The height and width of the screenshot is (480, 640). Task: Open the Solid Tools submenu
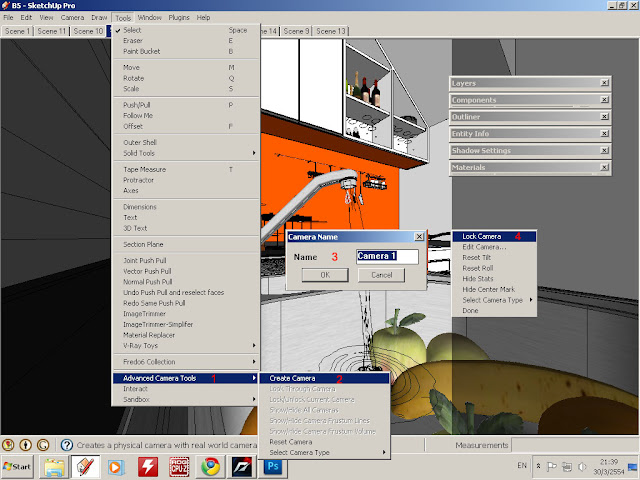pyautogui.click(x=186, y=153)
